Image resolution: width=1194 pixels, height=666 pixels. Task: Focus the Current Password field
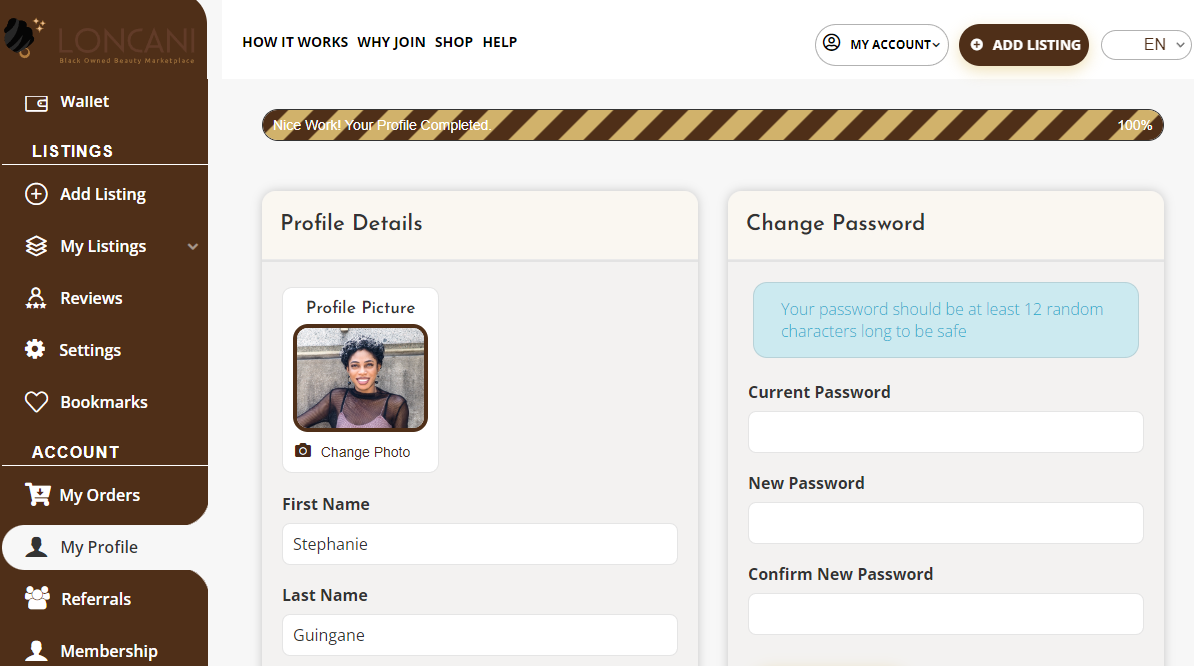tap(946, 432)
